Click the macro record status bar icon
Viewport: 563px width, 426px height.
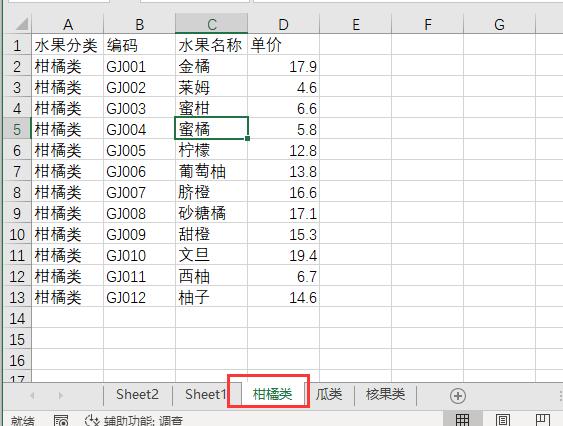click(x=61, y=420)
